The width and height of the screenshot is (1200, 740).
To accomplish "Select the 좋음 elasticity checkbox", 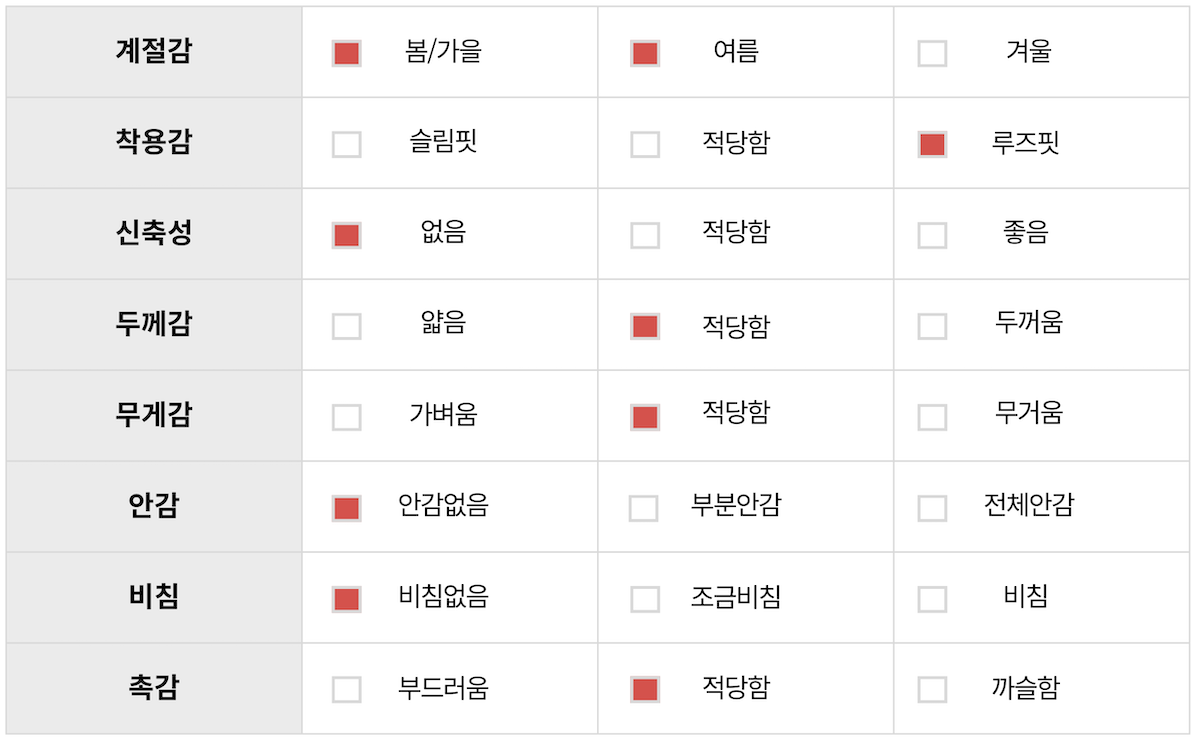I will [x=932, y=235].
